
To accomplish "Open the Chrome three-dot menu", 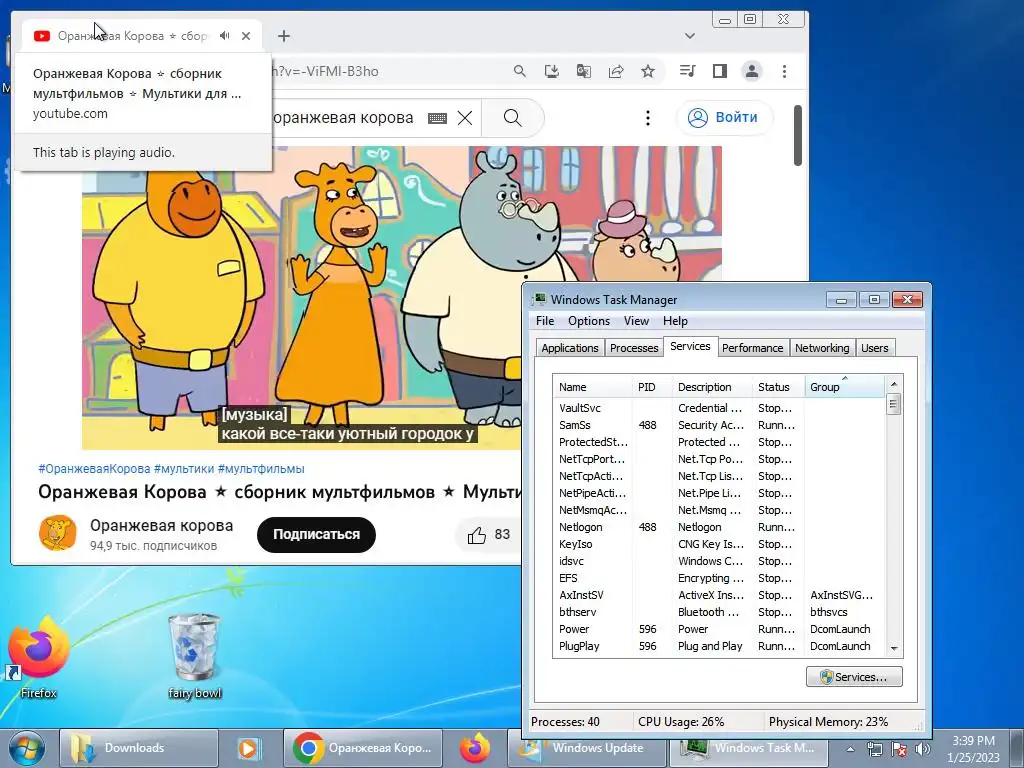I will [784, 71].
